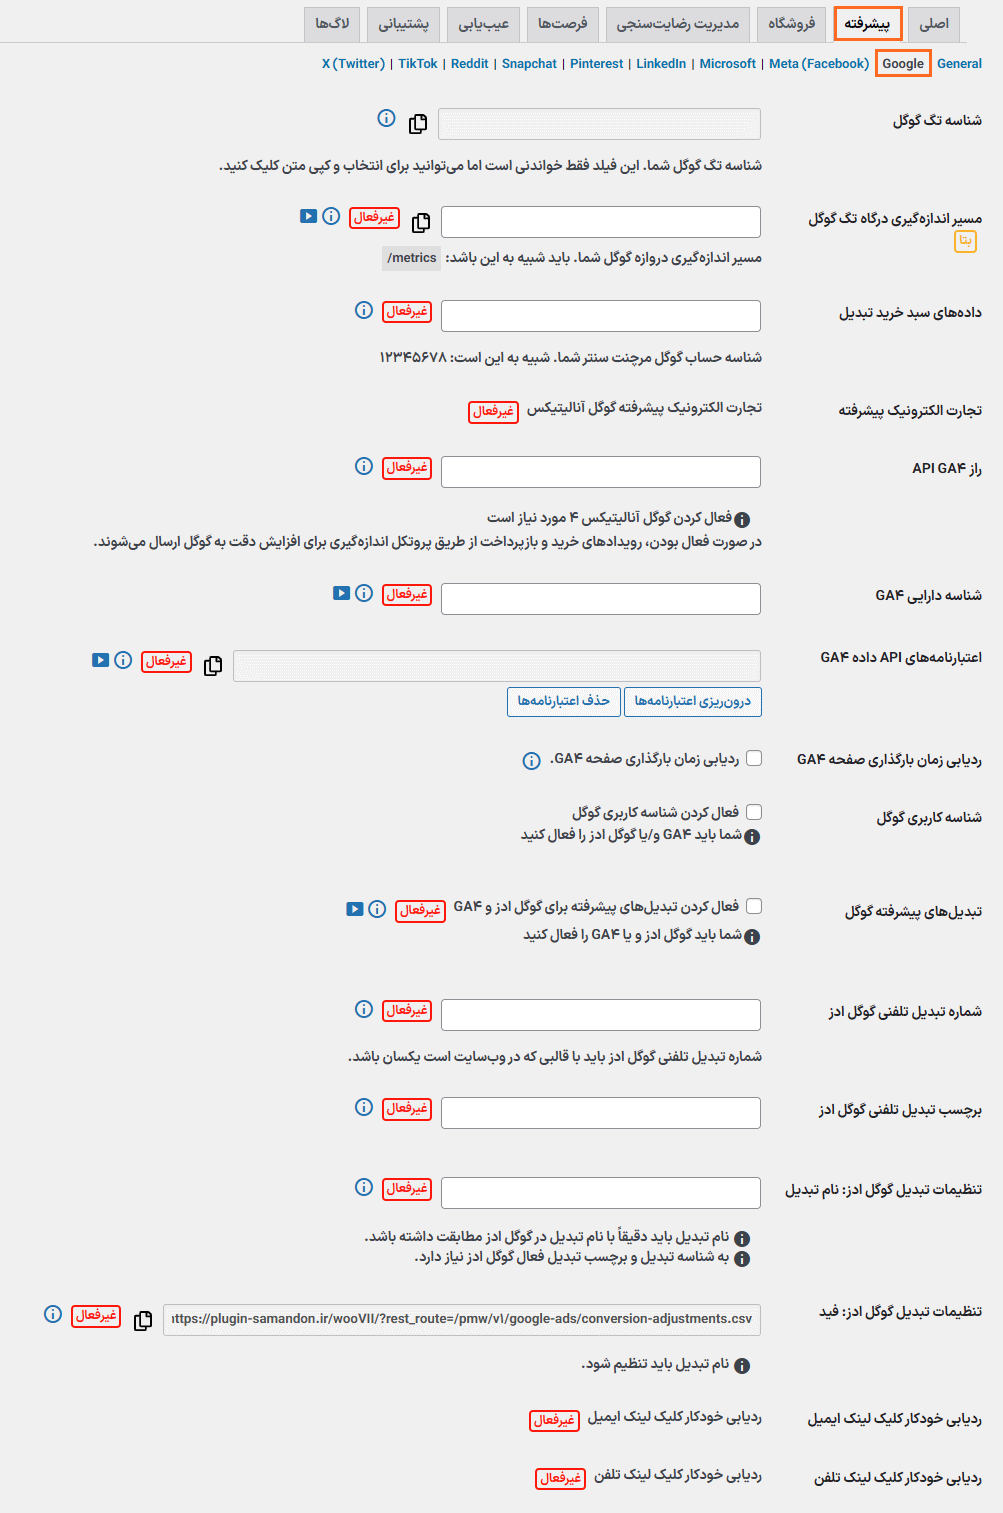Open info tooltip for conversion cart data

pyautogui.click(x=362, y=311)
